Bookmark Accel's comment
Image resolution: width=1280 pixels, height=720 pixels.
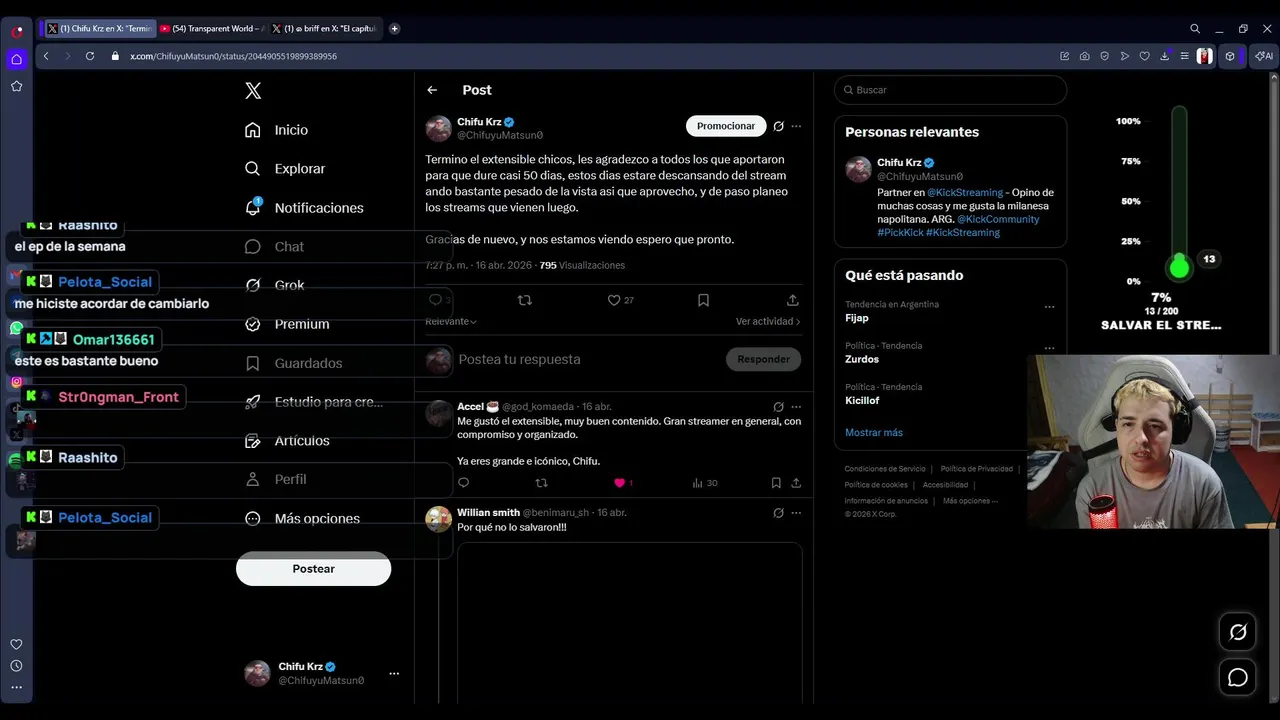[x=776, y=483]
